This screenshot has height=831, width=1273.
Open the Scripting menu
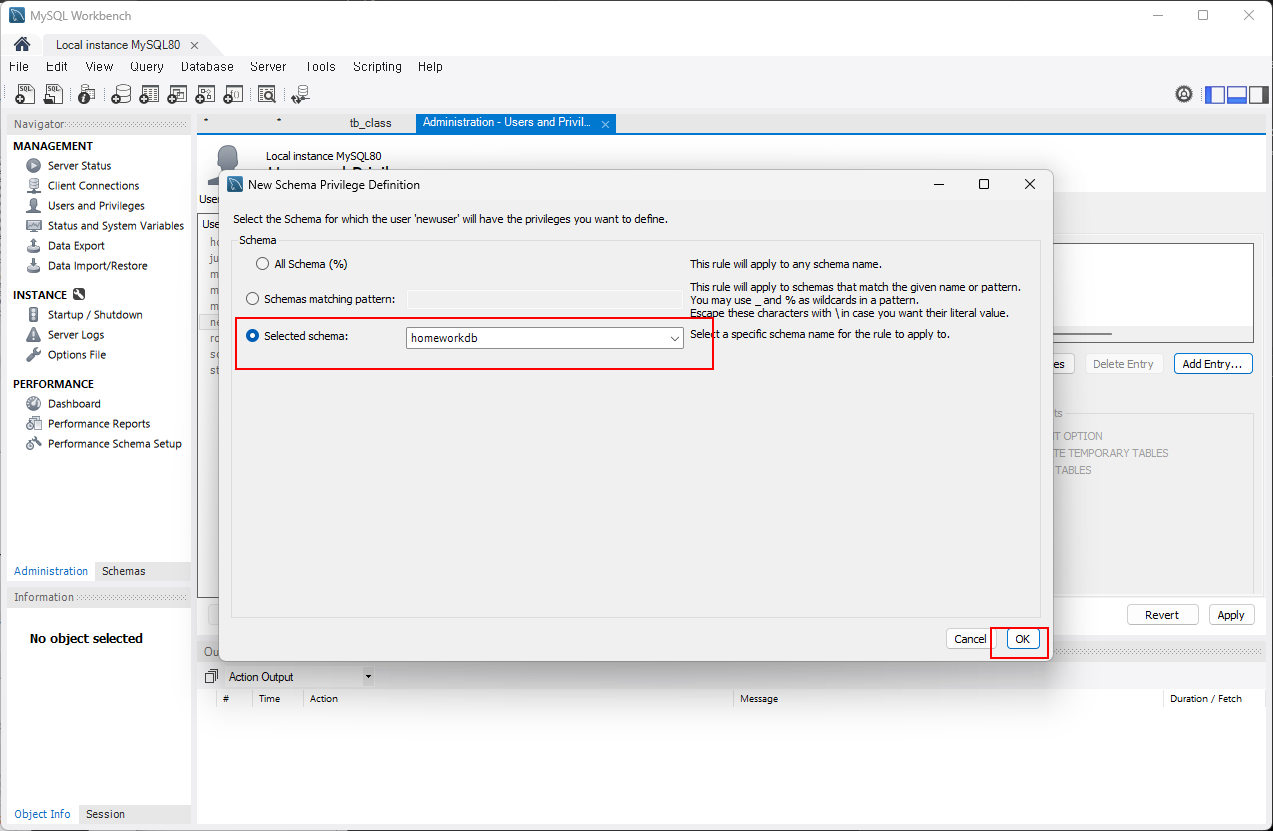(377, 67)
